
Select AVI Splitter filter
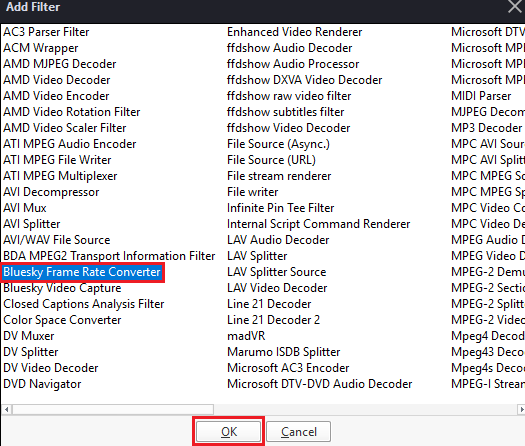tap(32, 224)
